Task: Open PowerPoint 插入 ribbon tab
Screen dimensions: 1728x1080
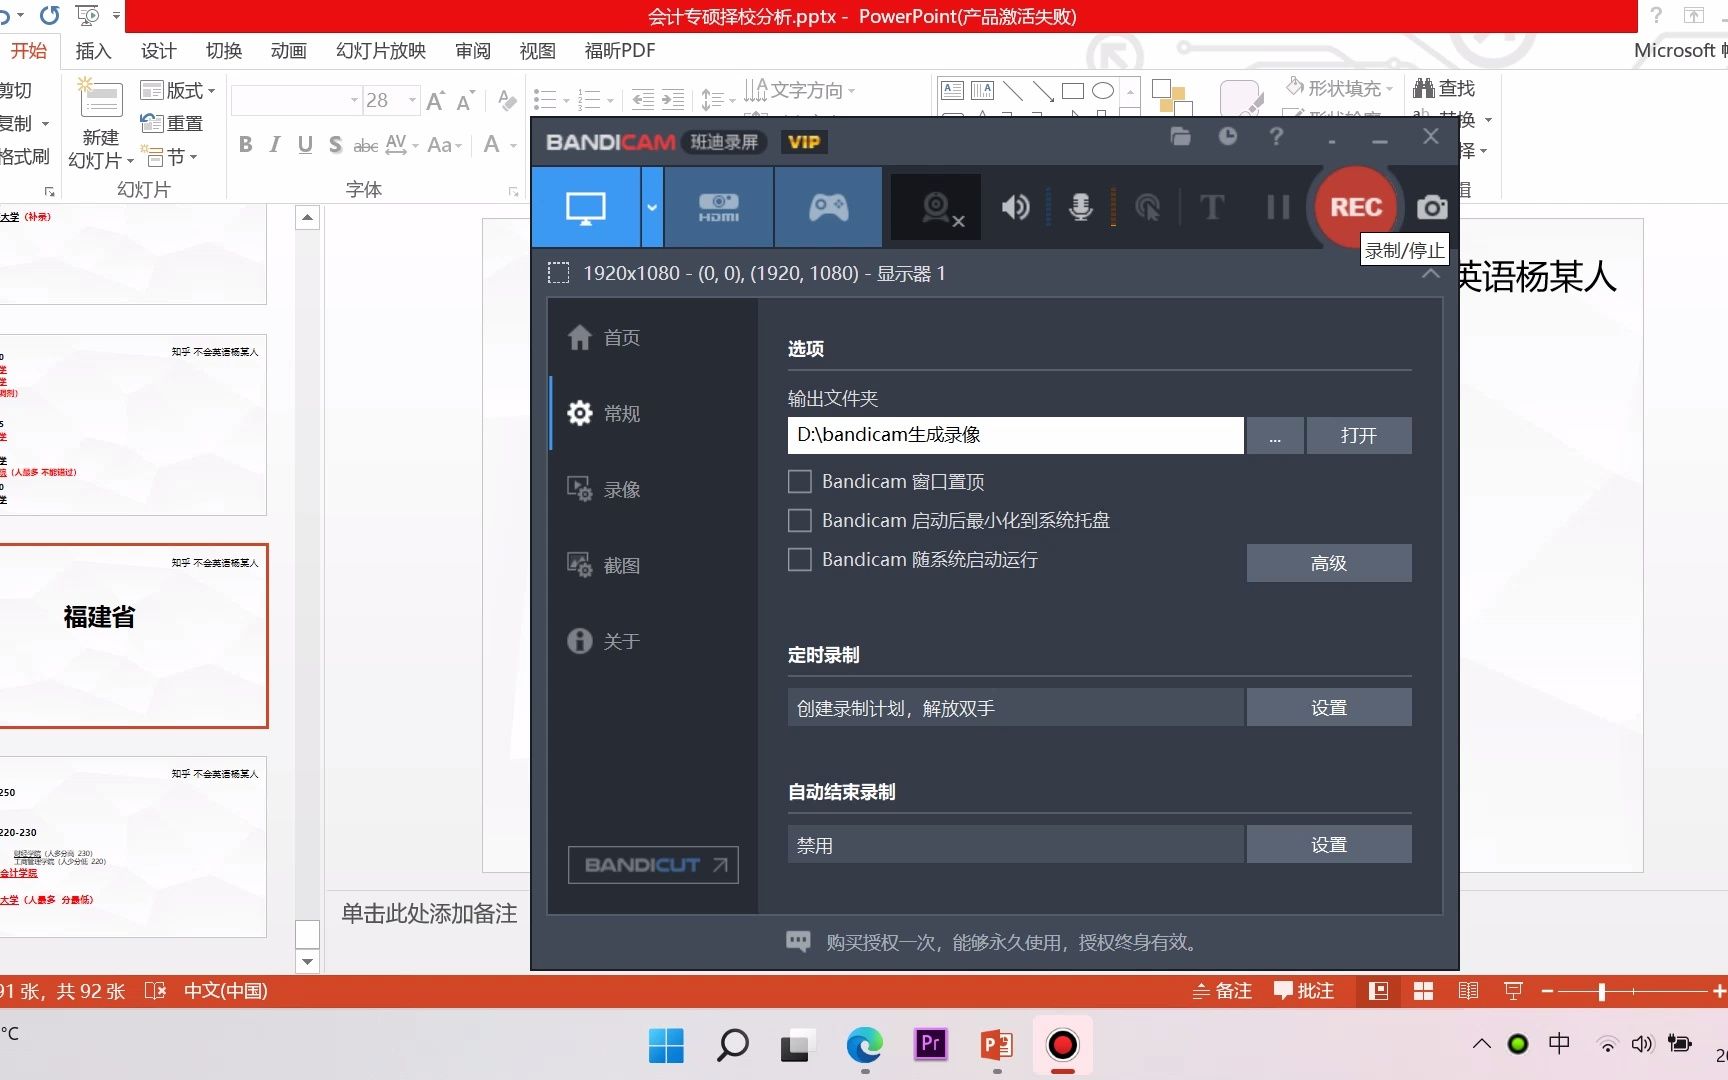Action: [93, 51]
